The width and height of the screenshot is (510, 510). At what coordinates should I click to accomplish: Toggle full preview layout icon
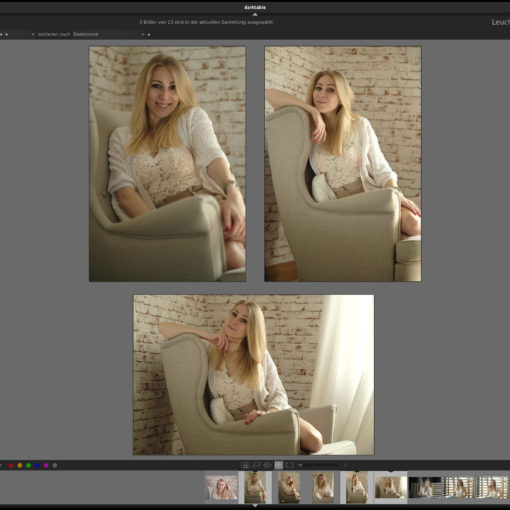(290, 465)
